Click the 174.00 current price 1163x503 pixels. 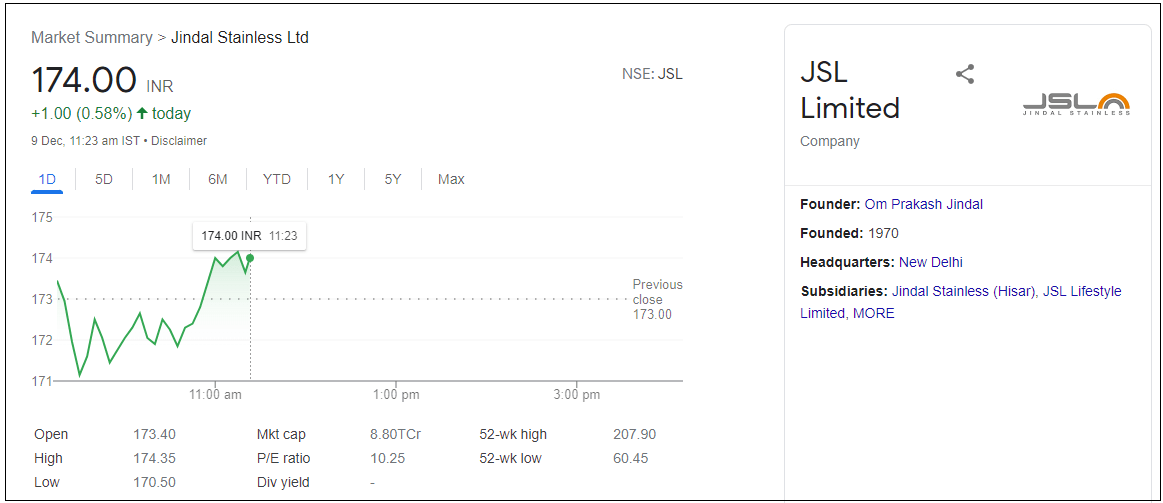click(84, 79)
